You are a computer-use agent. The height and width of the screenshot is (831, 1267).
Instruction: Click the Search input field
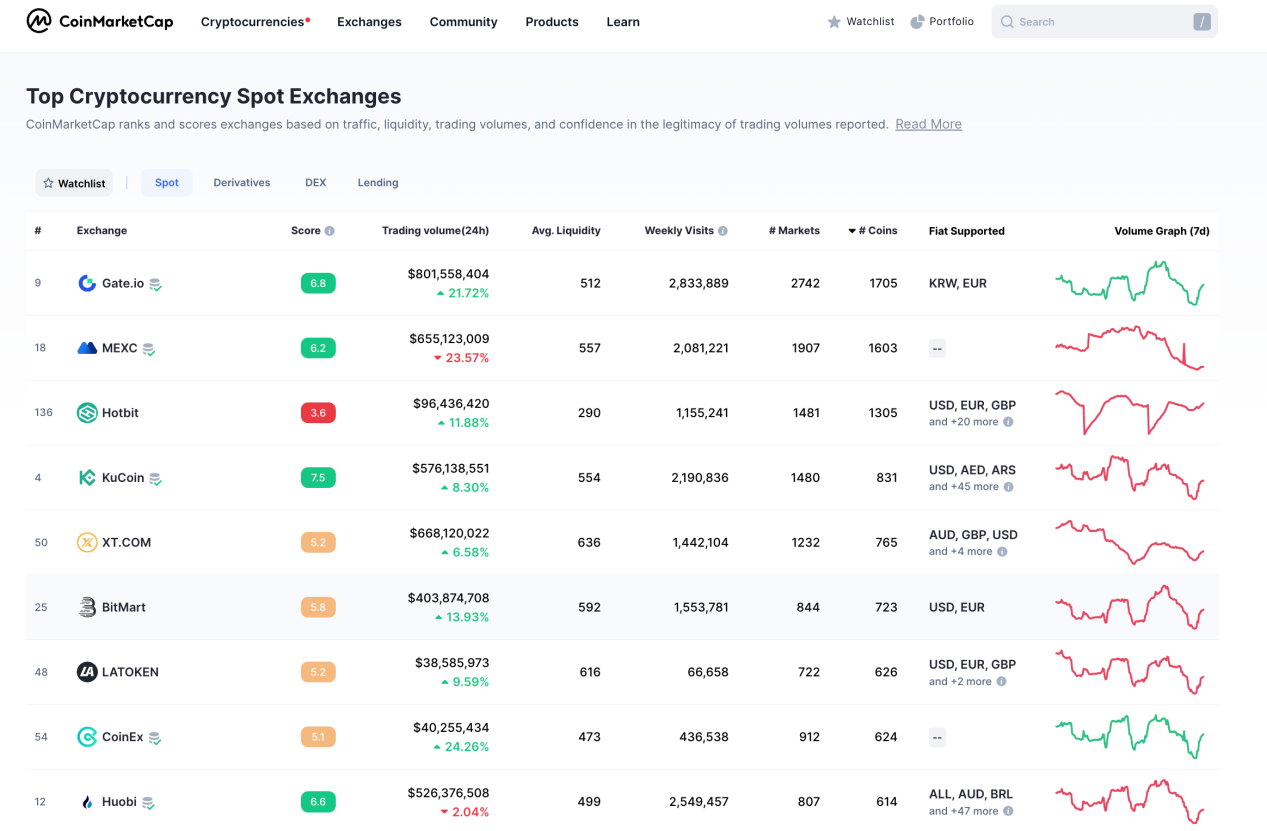pos(1100,22)
